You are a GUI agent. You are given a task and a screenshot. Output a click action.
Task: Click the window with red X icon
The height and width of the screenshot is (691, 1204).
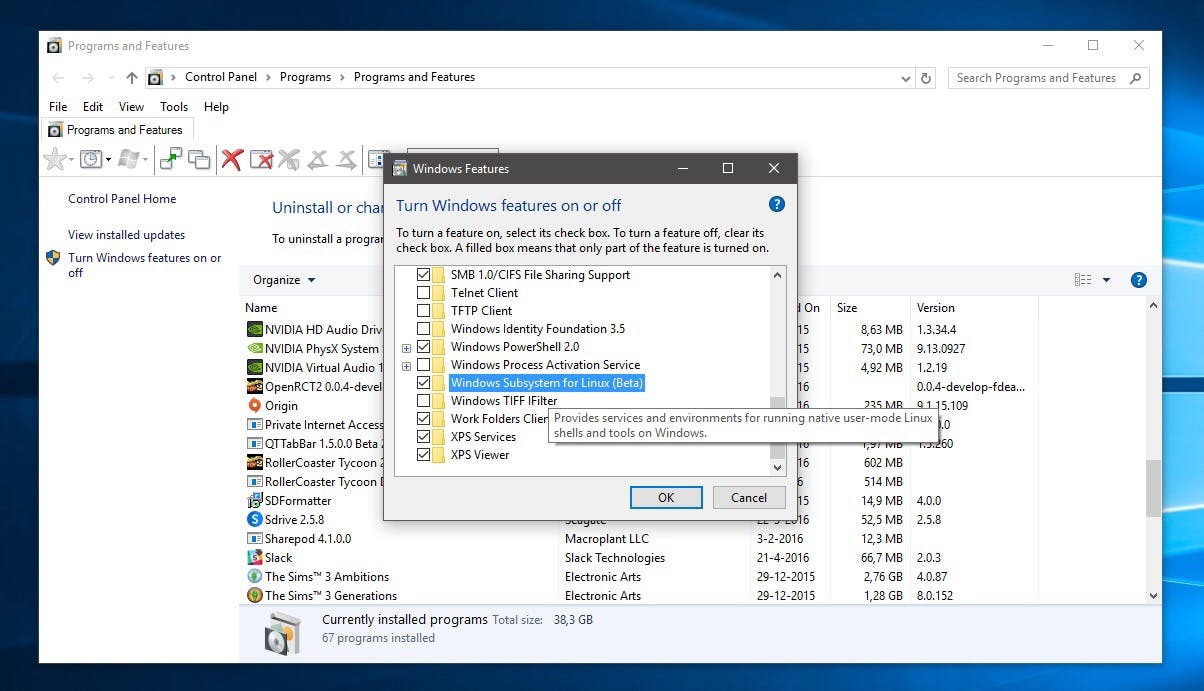point(261,159)
